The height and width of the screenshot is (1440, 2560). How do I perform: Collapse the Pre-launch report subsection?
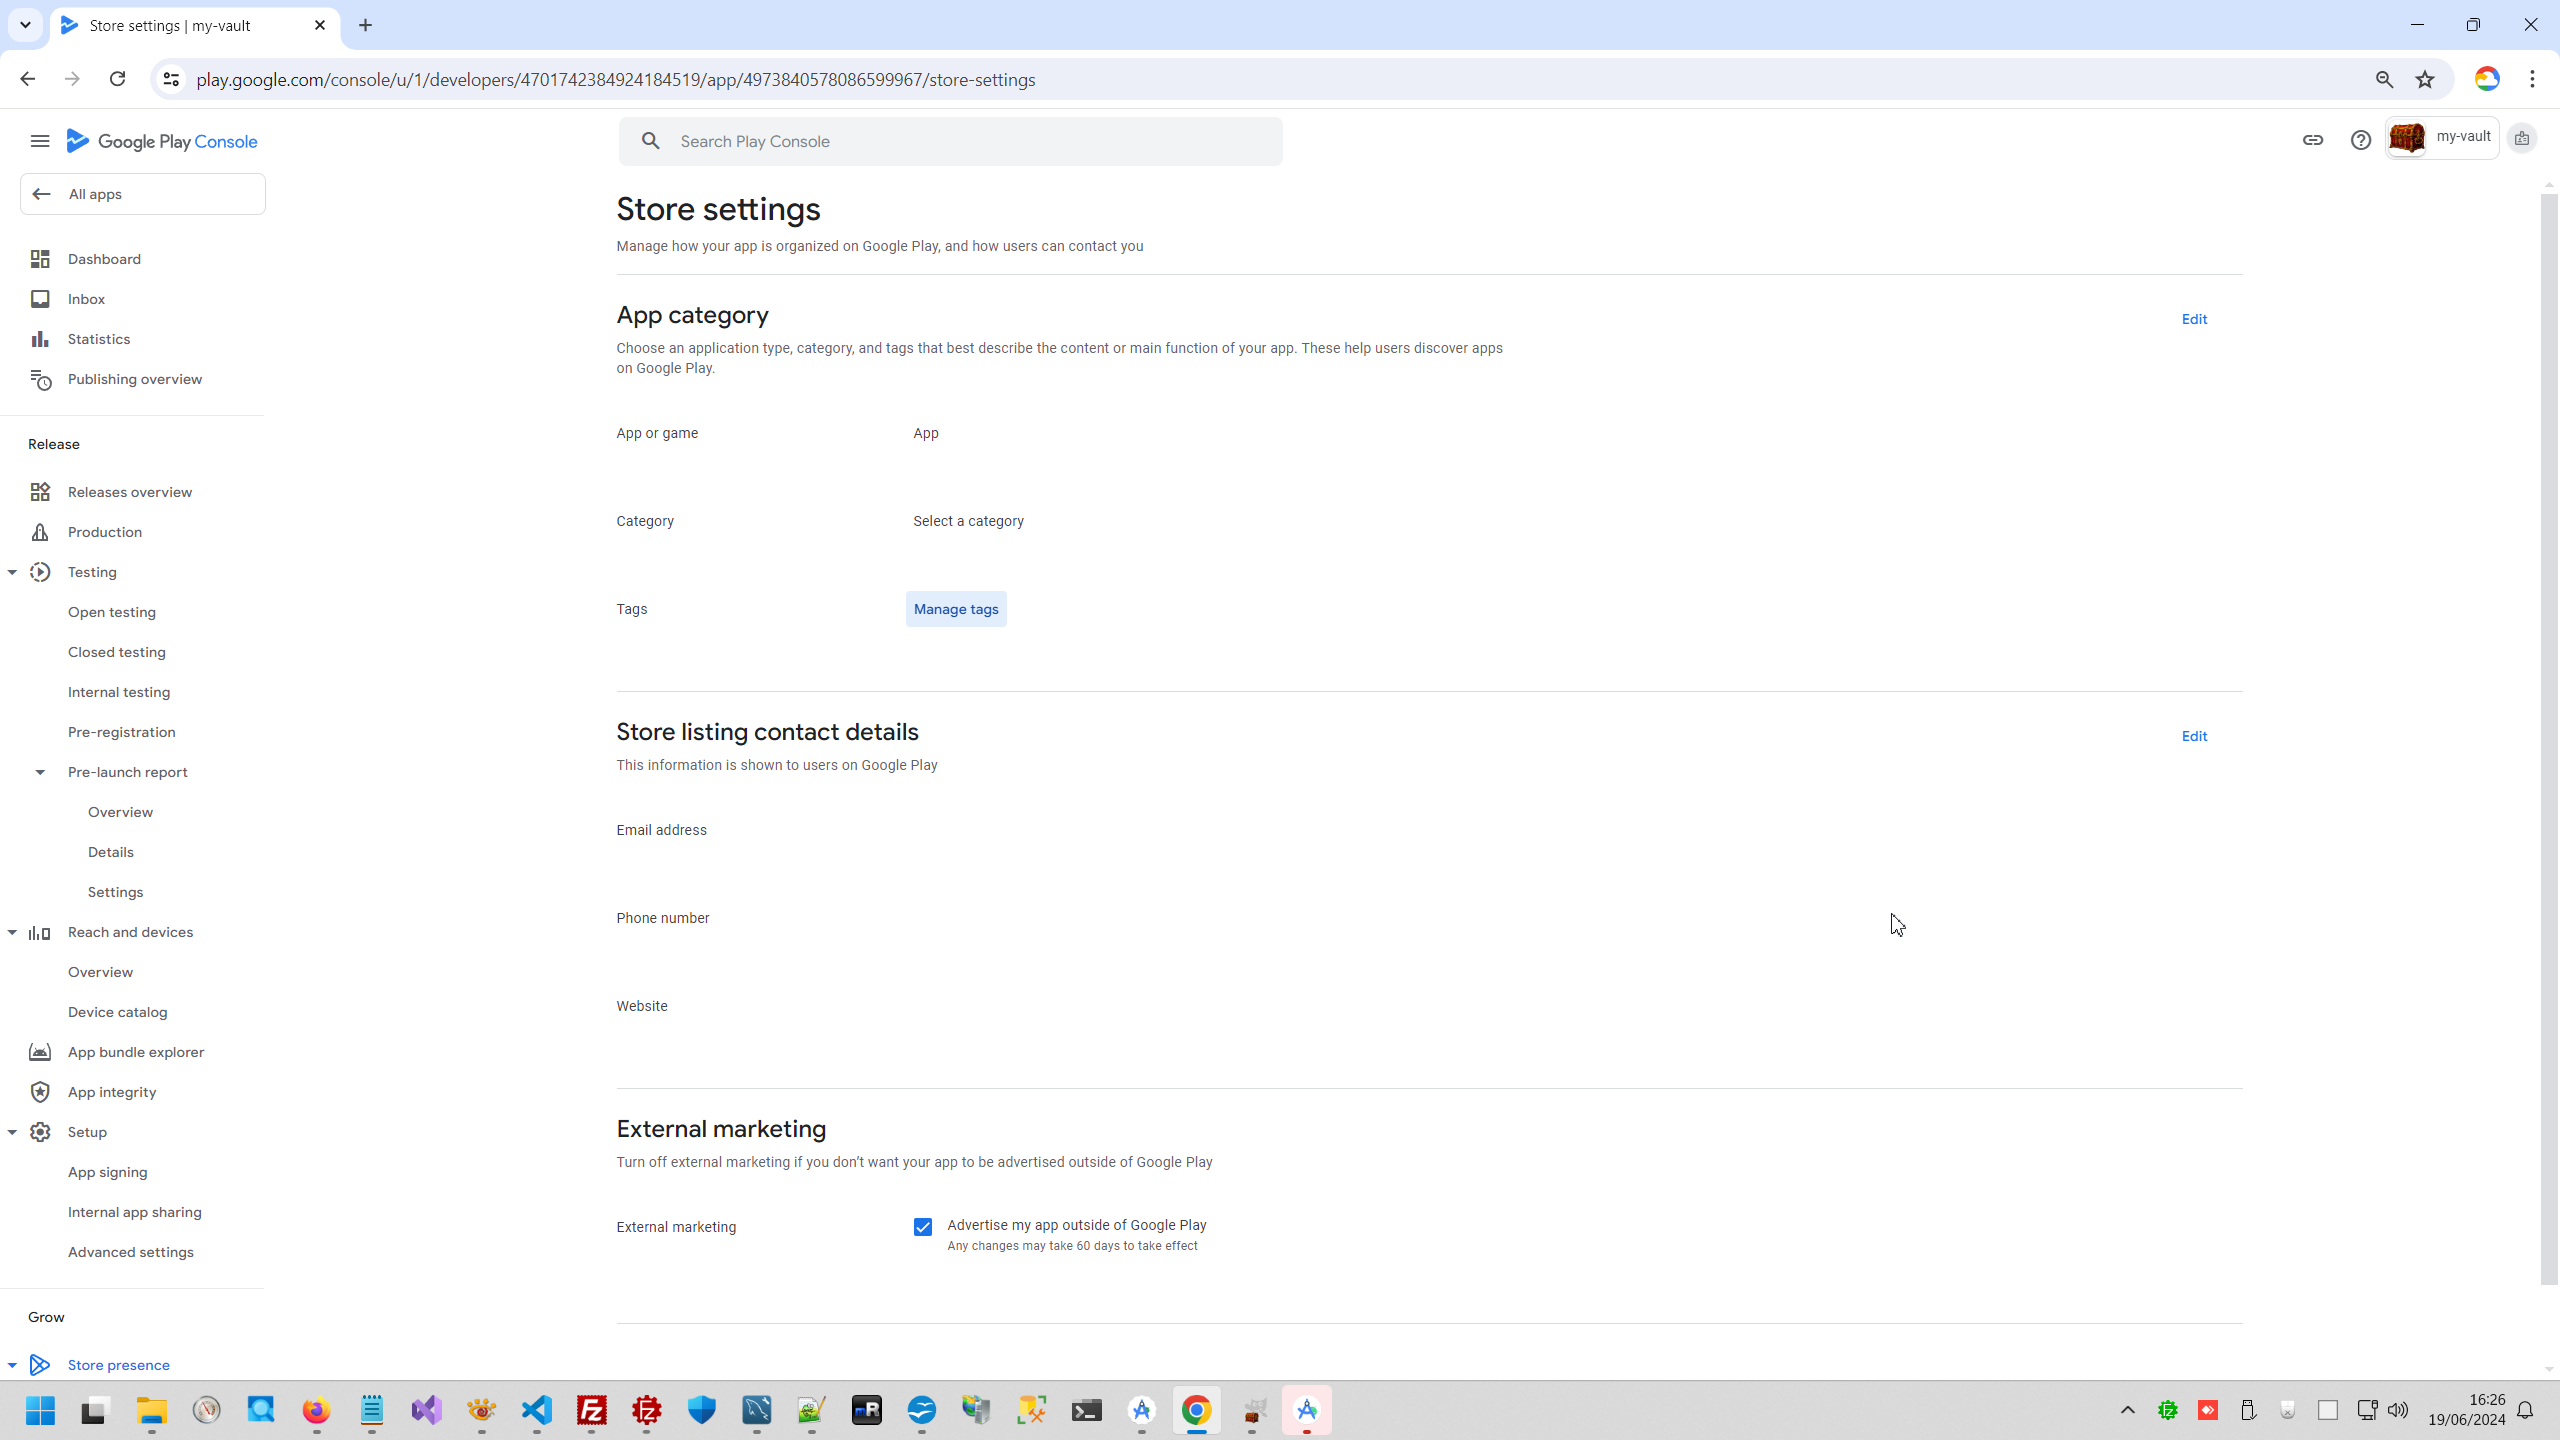pyautogui.click(x=40, y=772)
